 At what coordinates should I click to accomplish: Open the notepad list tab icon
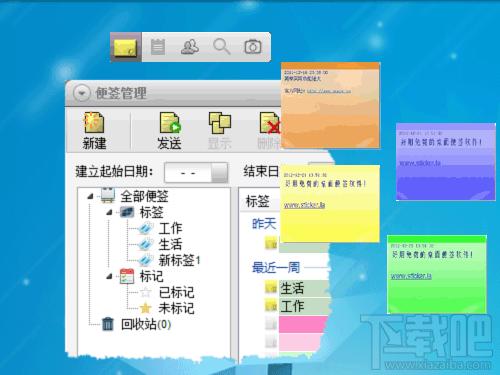point(158,47)
